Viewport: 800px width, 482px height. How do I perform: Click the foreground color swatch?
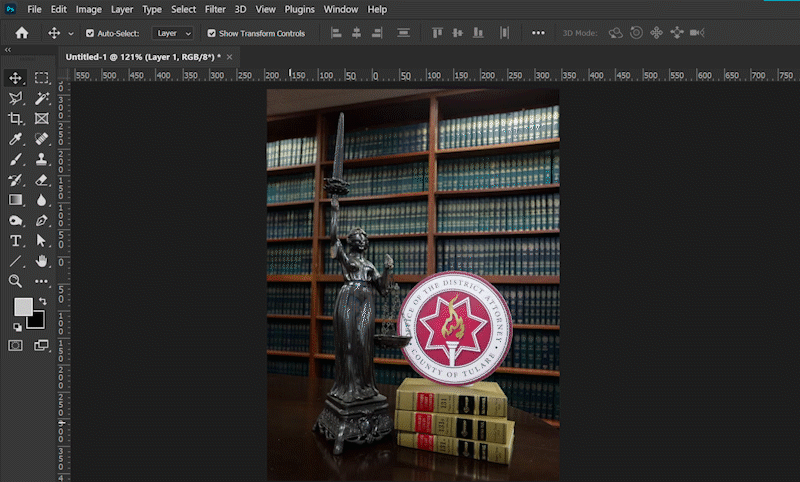pyautogui.click(x=23, y=307)
